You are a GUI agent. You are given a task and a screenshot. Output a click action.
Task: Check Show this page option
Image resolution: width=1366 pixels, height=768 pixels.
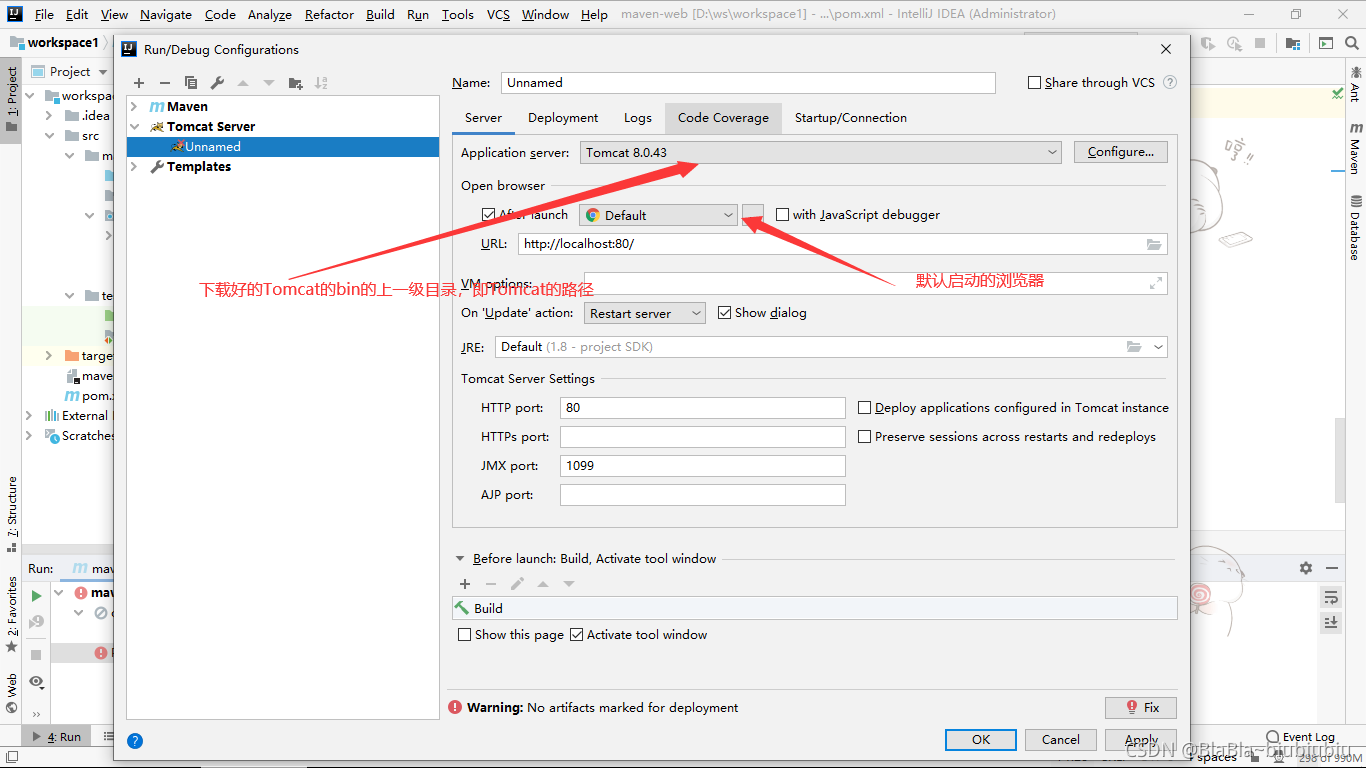click(x=464, y=635)
